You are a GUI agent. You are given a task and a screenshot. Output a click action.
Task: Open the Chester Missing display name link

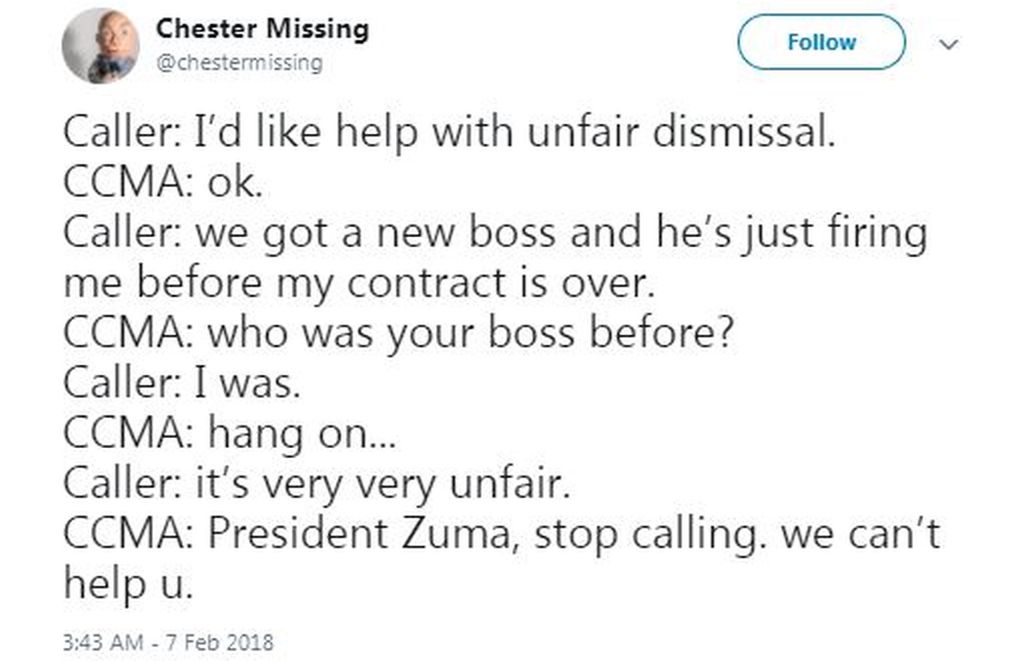tap(262, 29)
